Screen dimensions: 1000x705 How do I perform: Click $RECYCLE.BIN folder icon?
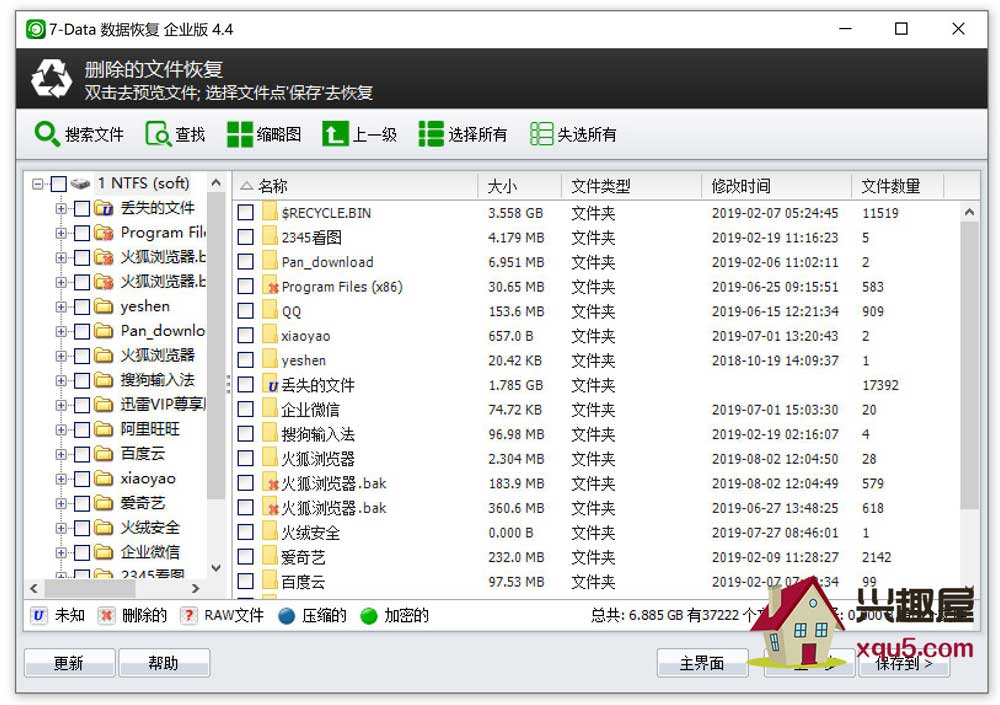pos(270,212)
